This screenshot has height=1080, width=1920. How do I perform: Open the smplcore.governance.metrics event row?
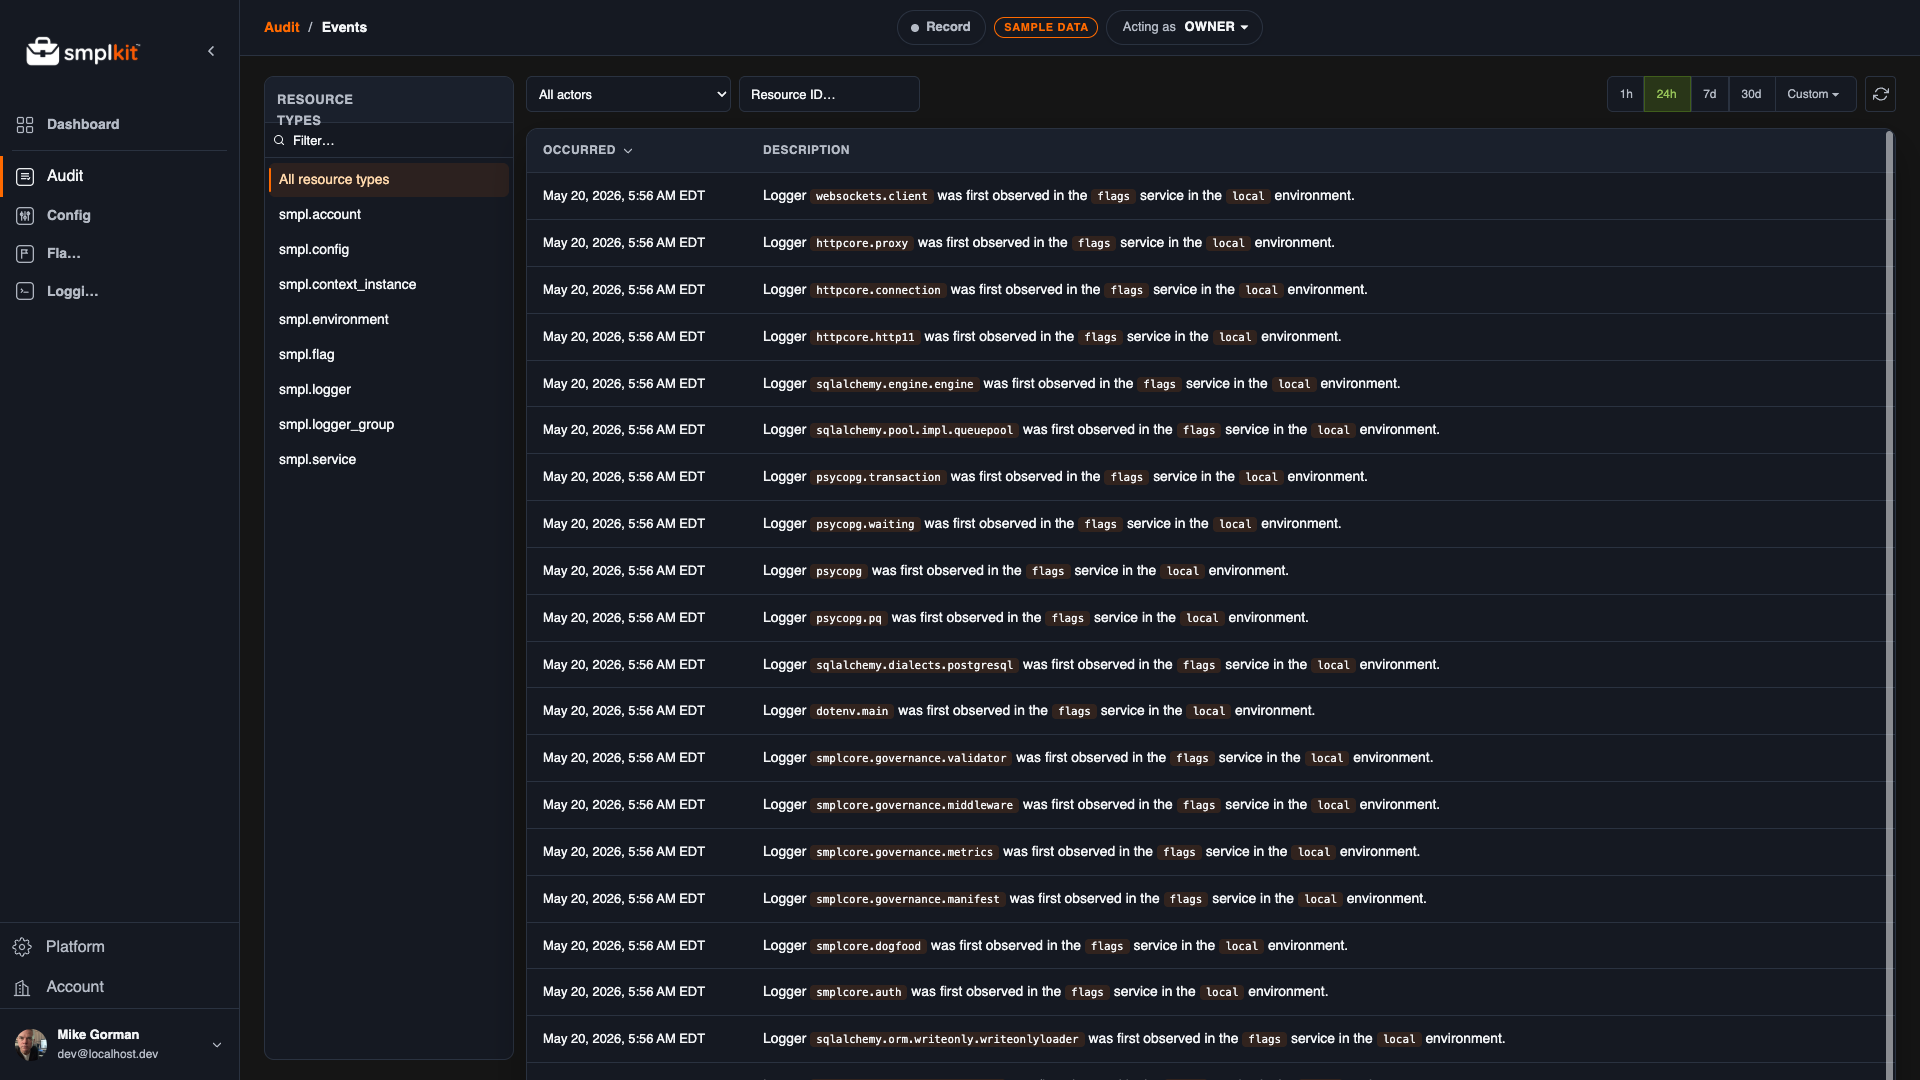click(1206, 852)
